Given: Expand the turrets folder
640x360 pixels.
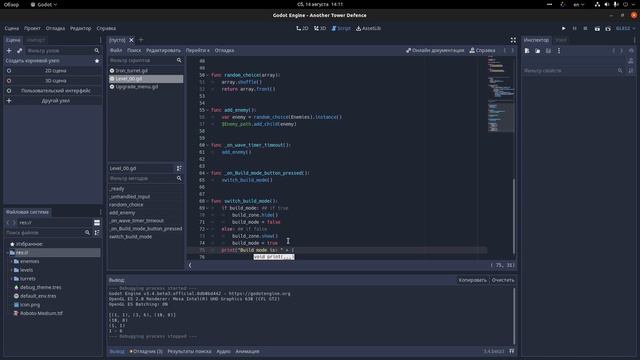Looking at the screenshot, I should coord(12,279).
